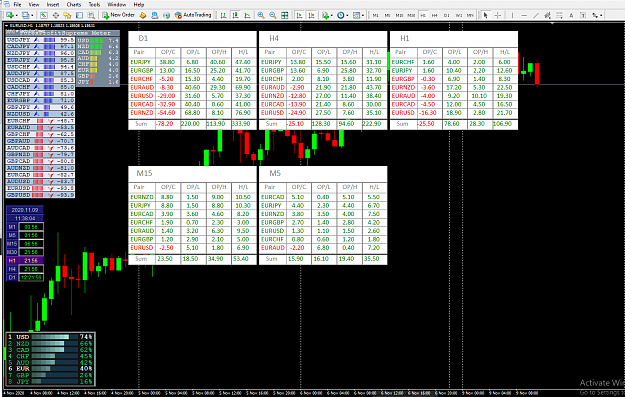
Task: Select the arrow cursor tool
Action: point(485,15)
